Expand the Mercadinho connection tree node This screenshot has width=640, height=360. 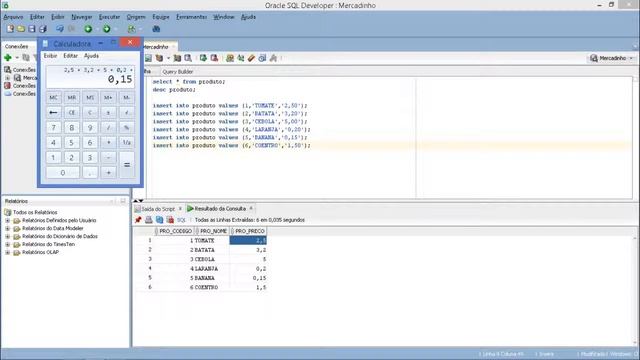pos(7,78)
